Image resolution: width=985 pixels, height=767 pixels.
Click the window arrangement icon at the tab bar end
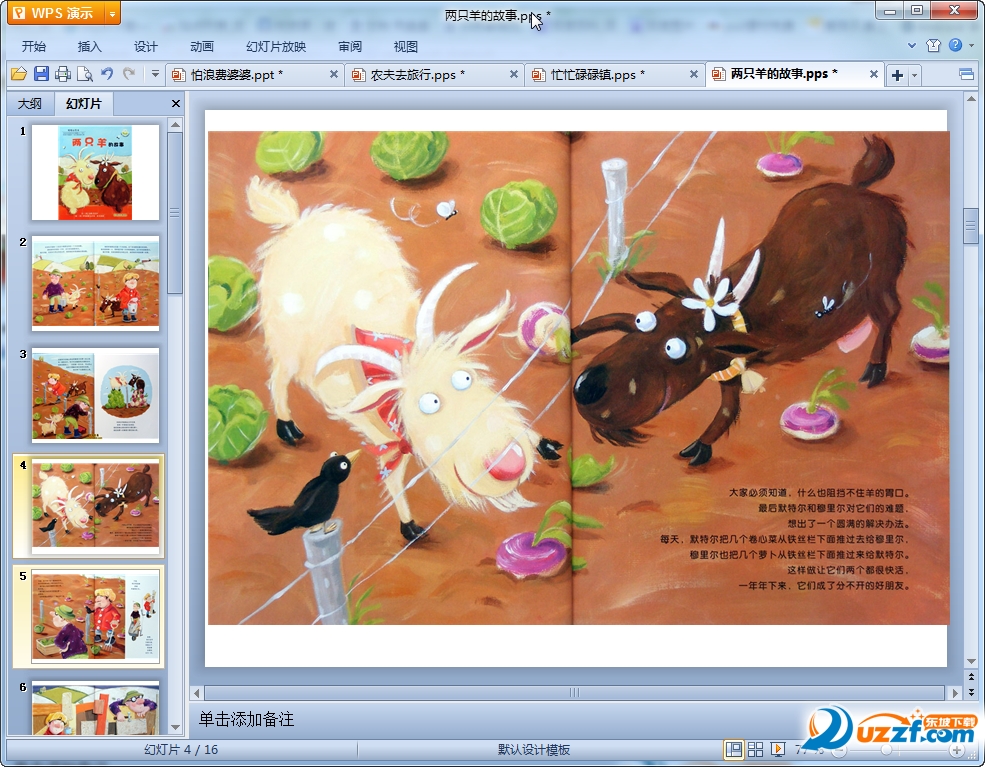966,75
